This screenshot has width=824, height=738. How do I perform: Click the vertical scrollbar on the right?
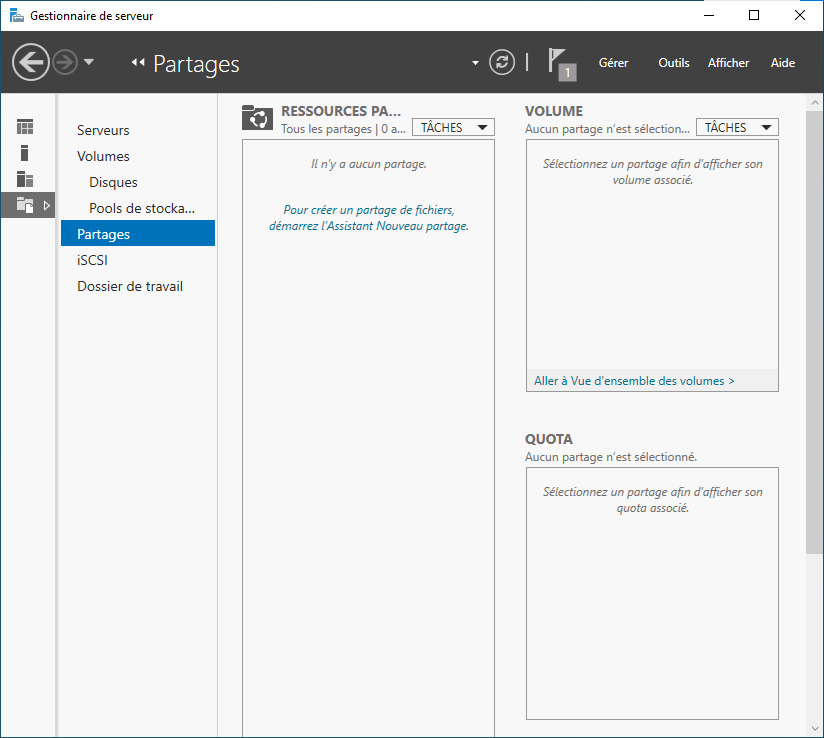(814, 400)
